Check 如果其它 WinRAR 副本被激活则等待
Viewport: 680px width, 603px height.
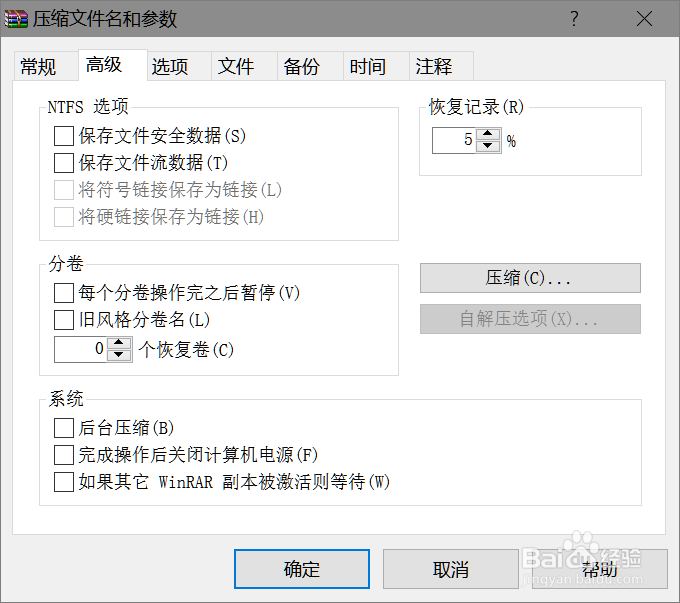[x=64, y=482]
